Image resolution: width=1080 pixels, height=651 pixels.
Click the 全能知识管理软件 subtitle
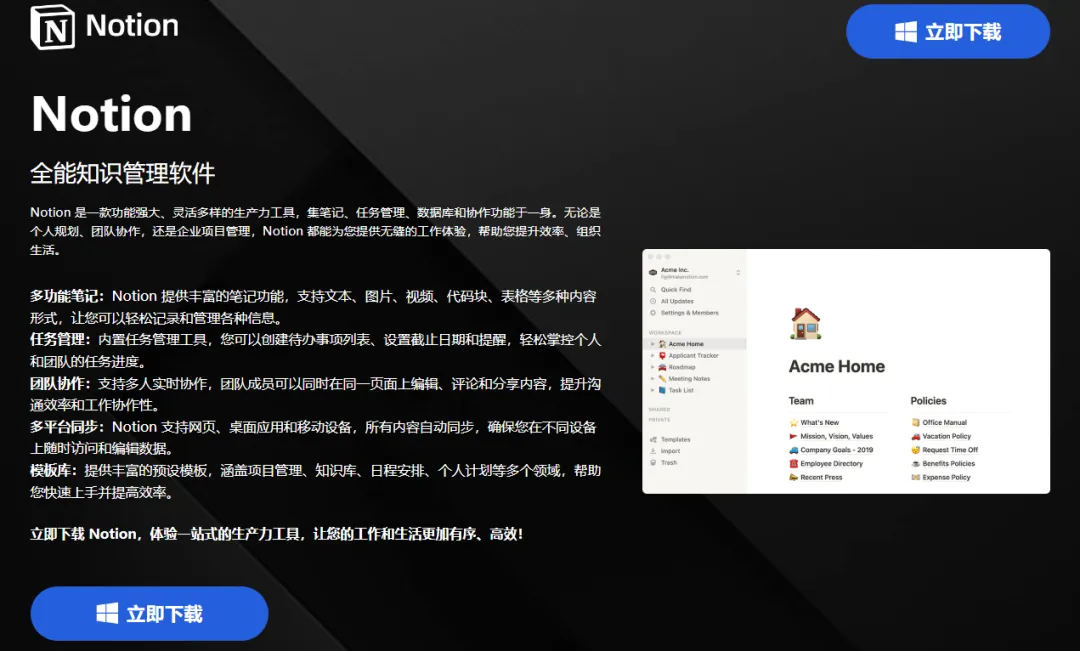(123, 173)
